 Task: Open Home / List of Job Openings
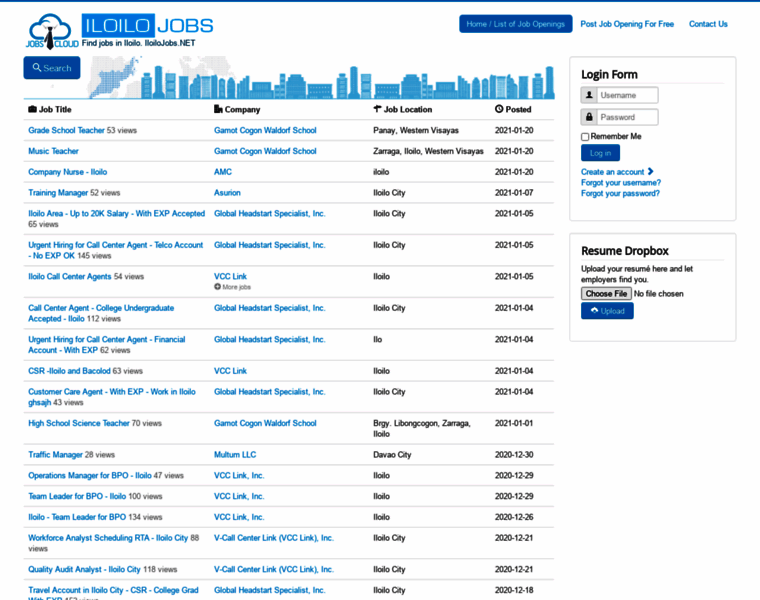pos(516,24)
